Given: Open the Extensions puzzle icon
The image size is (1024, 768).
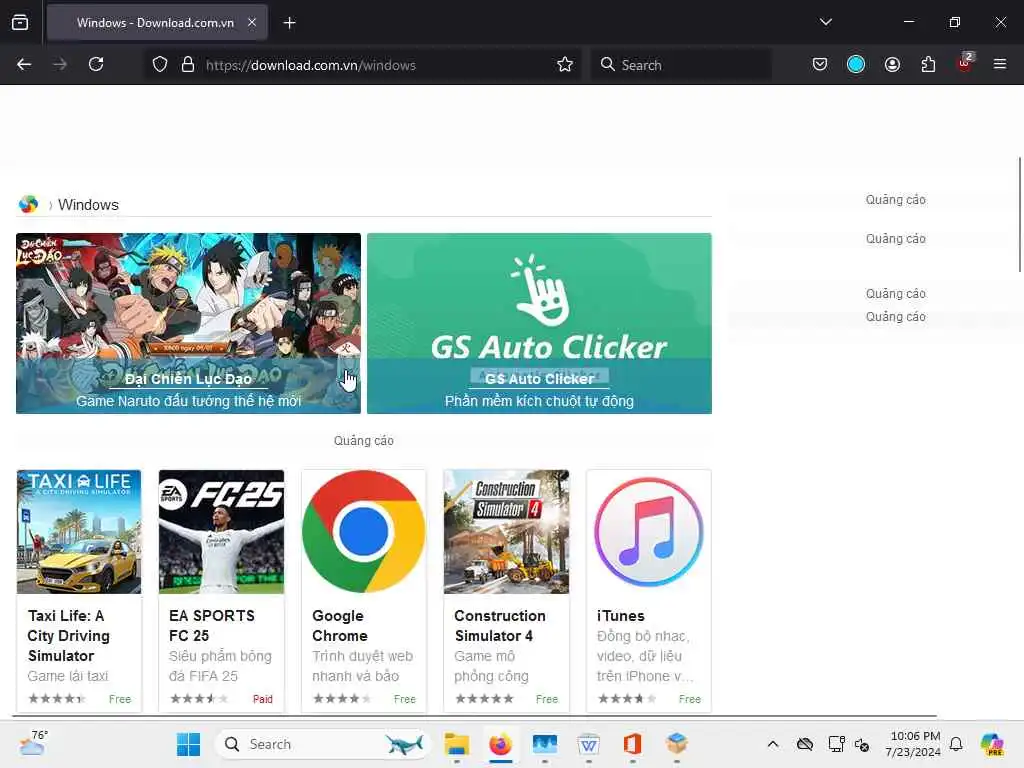Looking at the screenshot, I should 928,64.
